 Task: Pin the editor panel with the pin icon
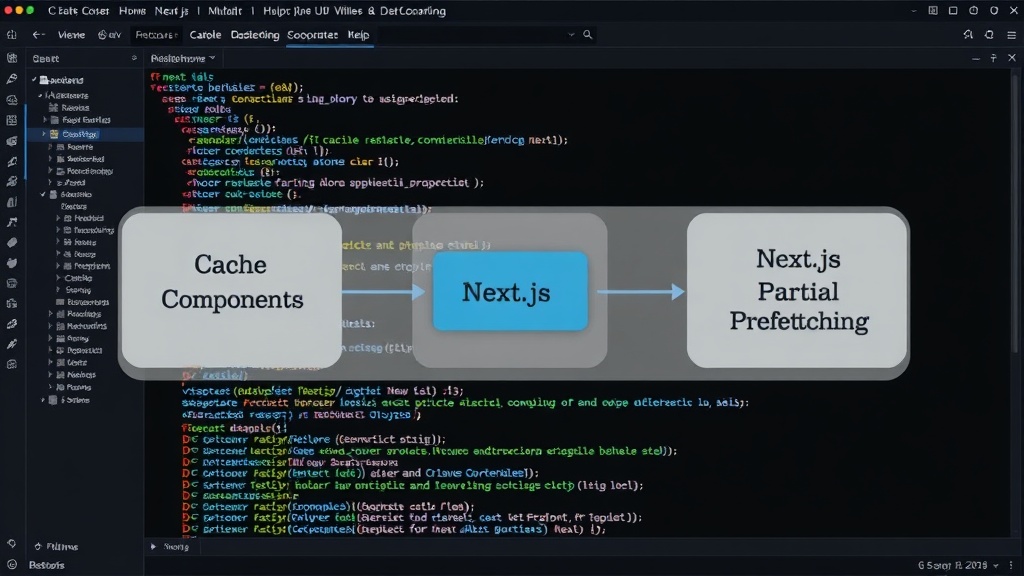tap(993, 58)
